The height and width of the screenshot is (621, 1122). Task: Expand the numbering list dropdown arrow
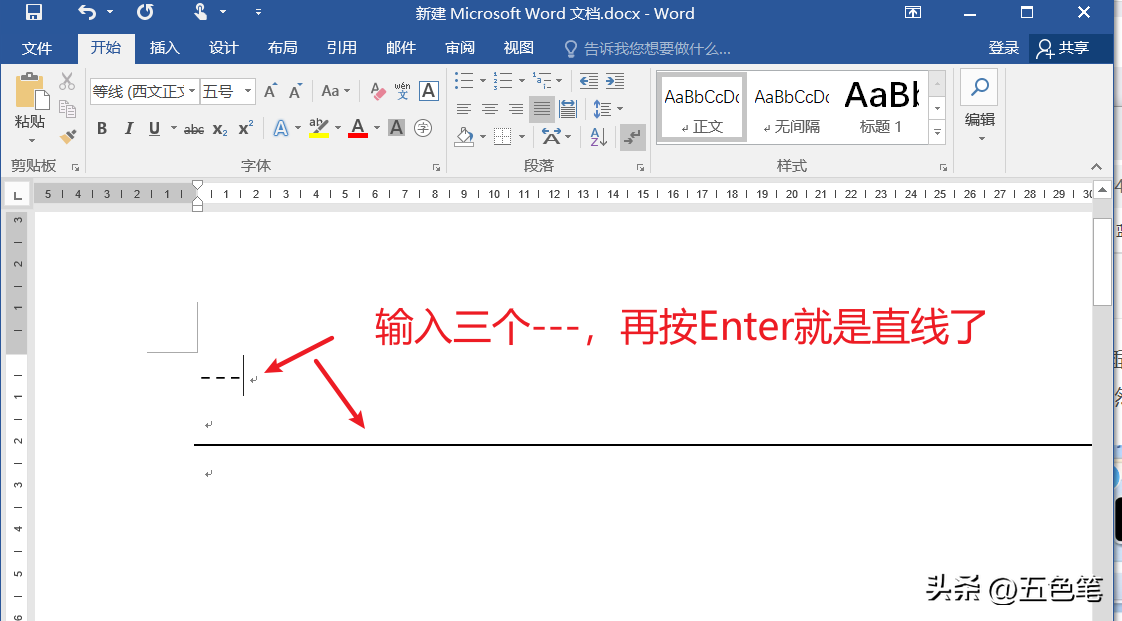pyautogui.click(x=521, y=81)
